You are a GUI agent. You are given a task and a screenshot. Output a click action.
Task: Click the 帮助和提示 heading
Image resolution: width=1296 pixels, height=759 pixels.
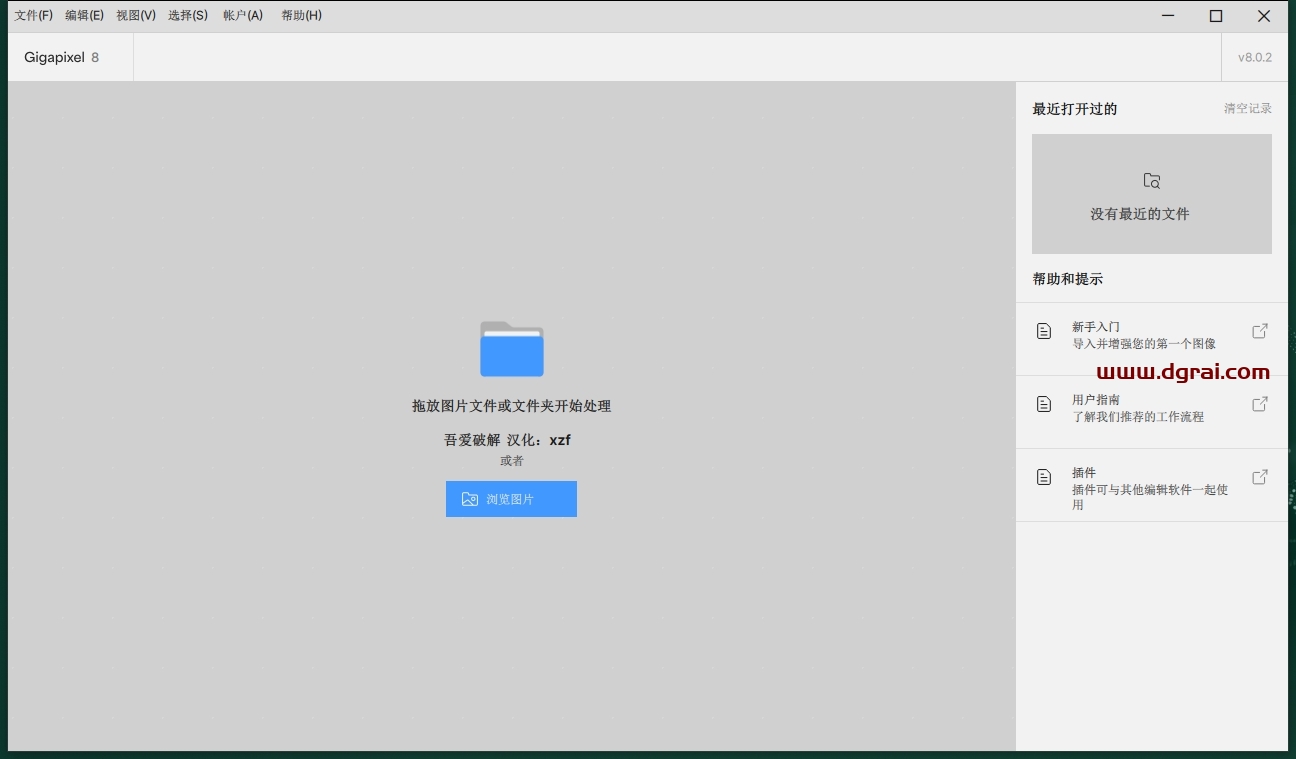click(x=1068, y=279)
